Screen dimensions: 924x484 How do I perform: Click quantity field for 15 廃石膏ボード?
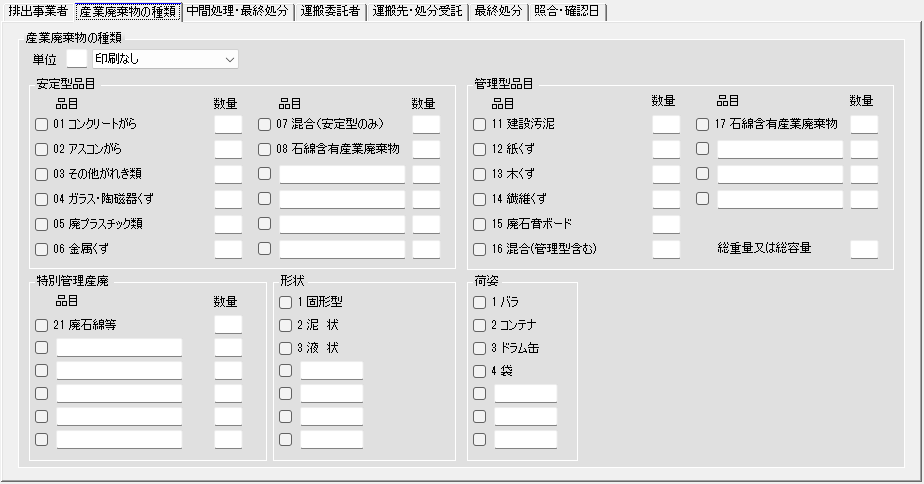(x=666, y=225)
